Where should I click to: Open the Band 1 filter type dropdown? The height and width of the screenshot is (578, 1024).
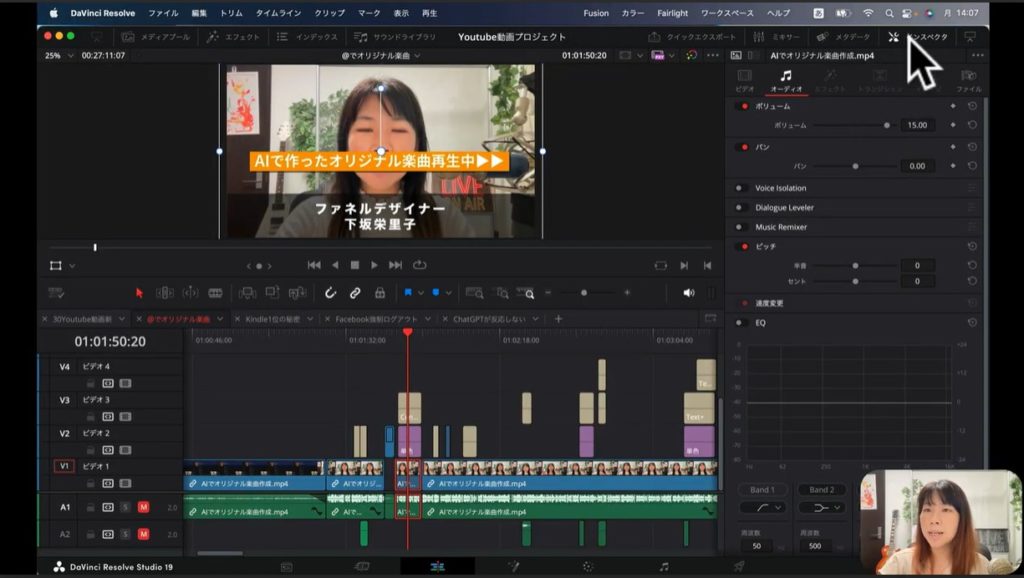770,508
